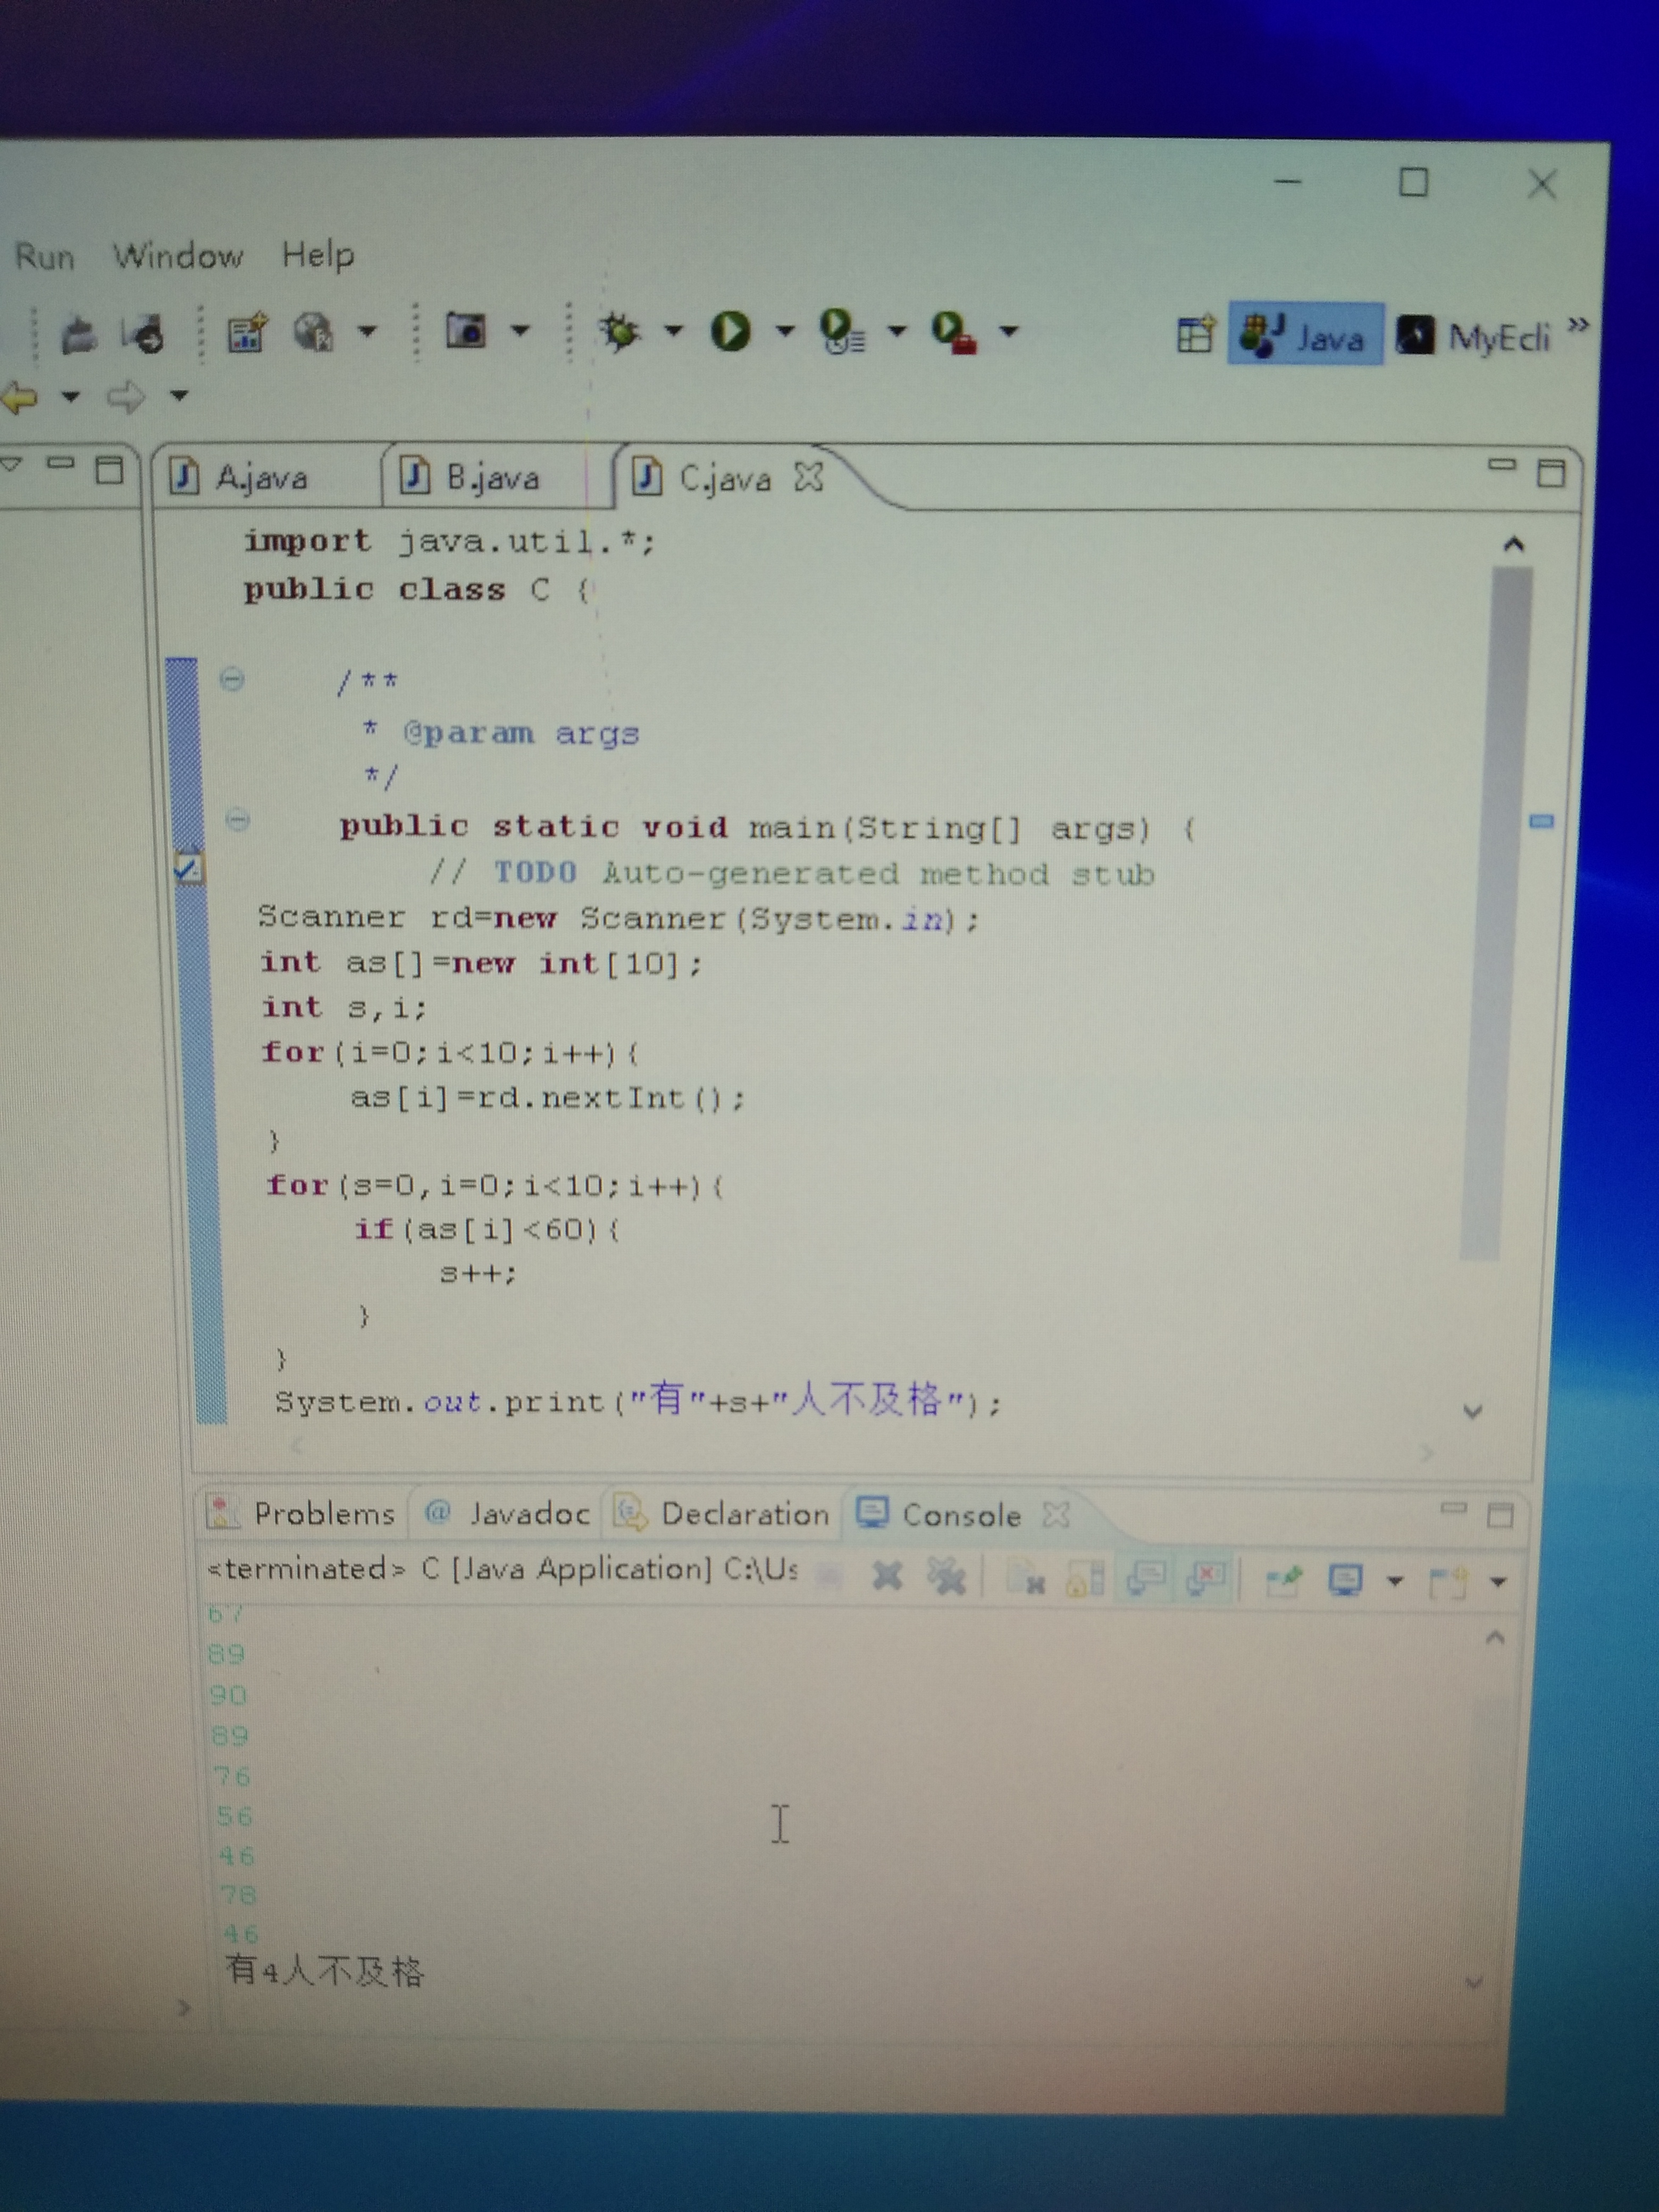The image size is (1659, 2212).
Task: Open the Run button dropdown arrow
Action: tap(785, 331)
